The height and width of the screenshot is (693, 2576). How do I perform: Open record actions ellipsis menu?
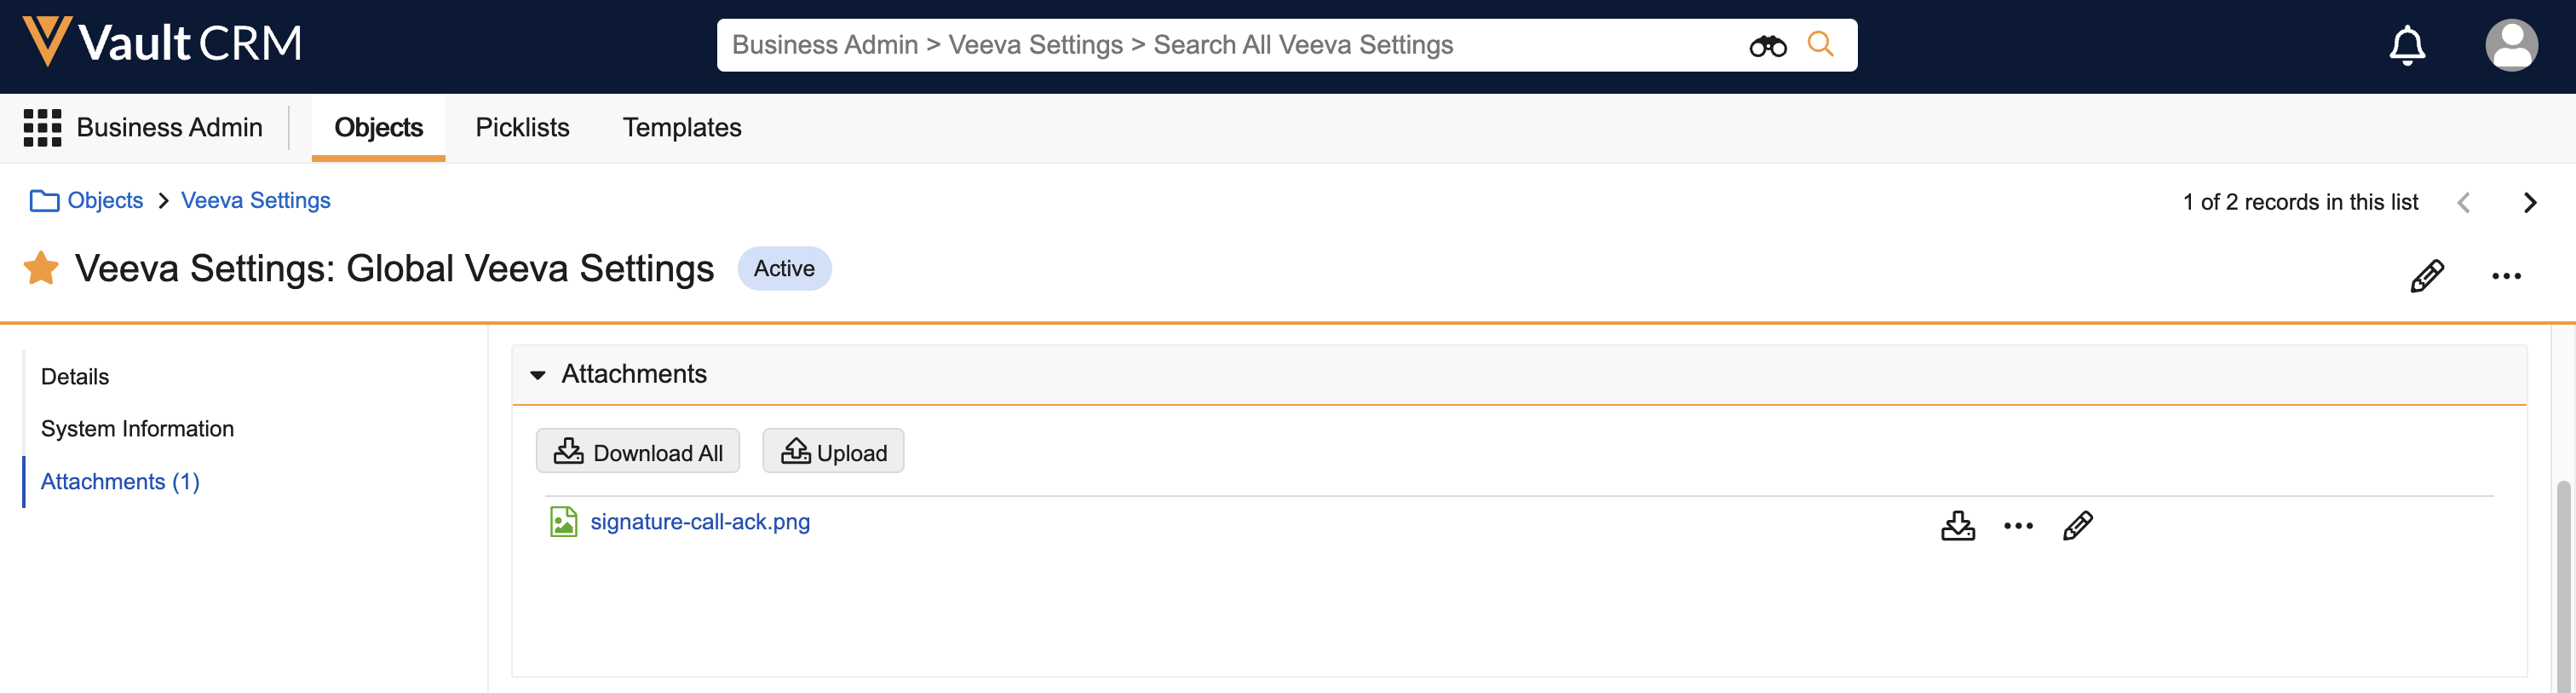(2505, 276)
